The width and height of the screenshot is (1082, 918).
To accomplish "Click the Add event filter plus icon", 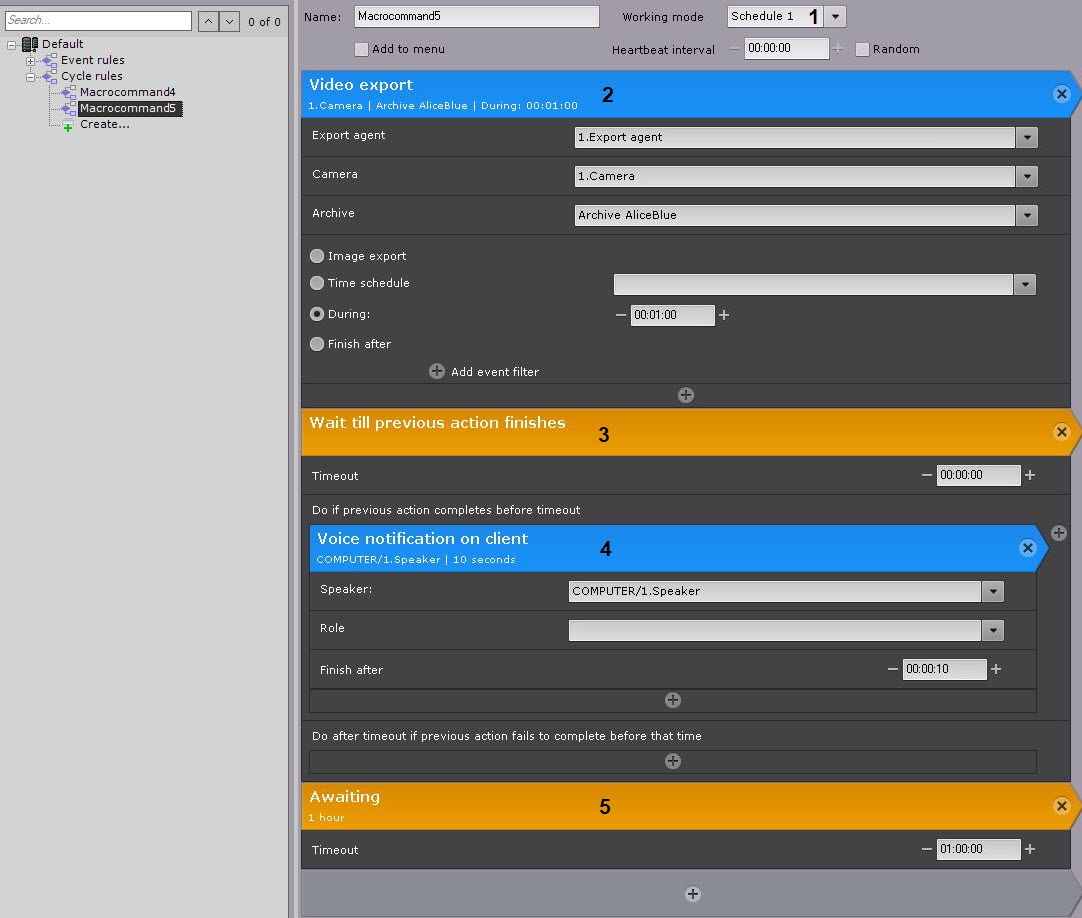I will (437, 371).
